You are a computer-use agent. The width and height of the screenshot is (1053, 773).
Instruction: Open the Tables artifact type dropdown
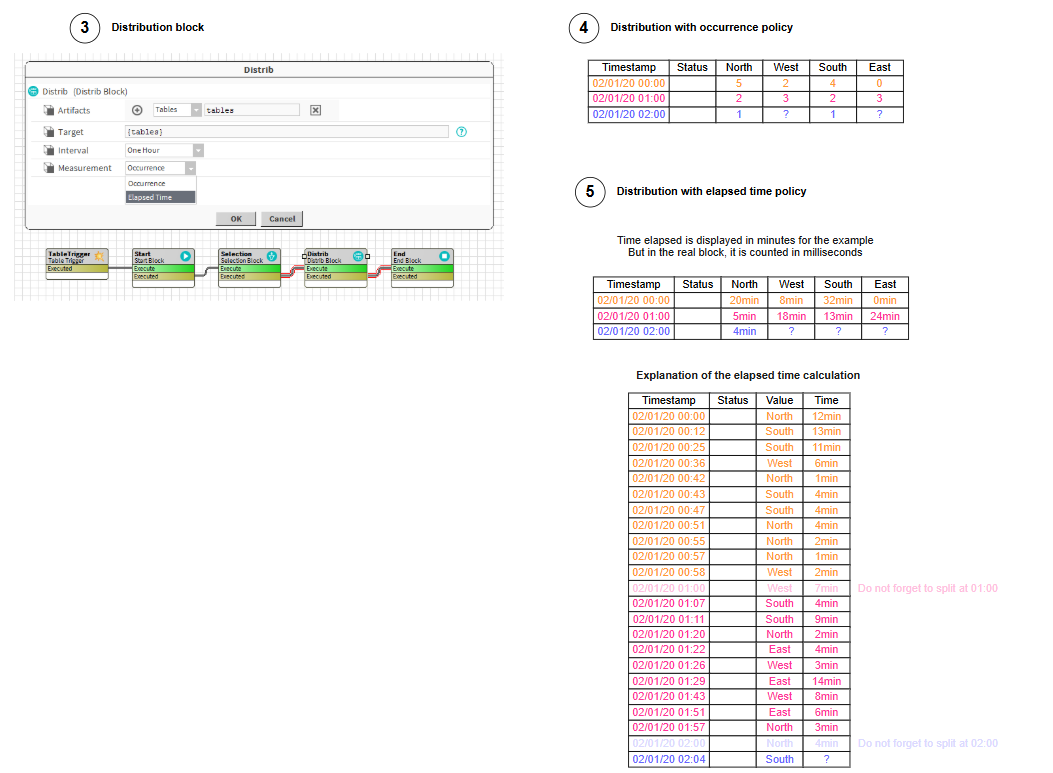195,110
